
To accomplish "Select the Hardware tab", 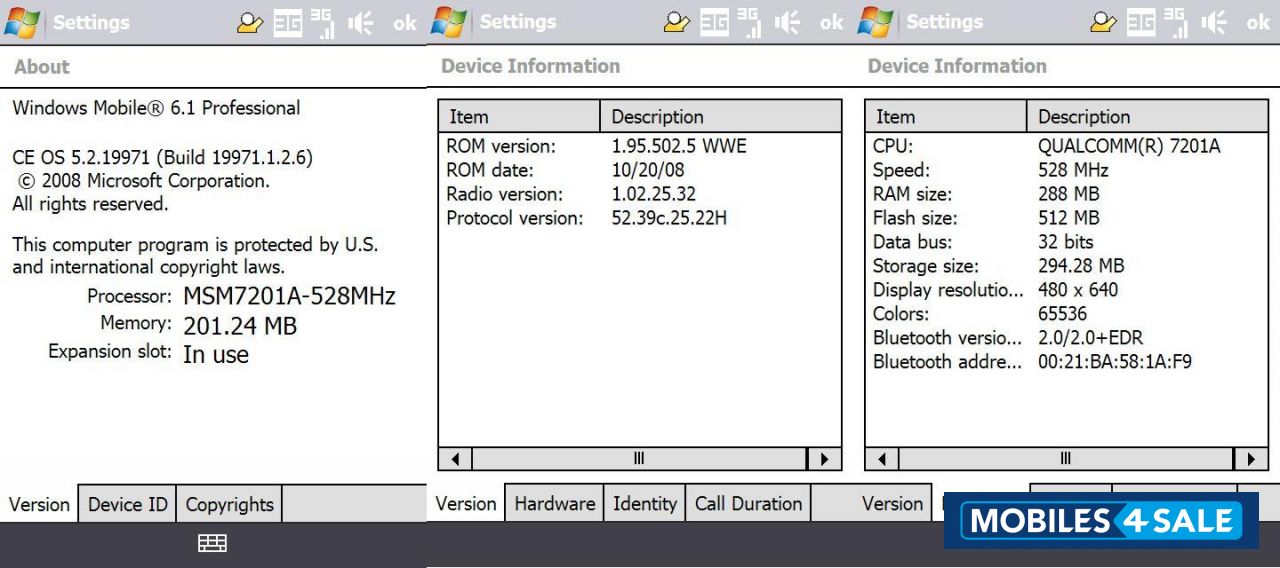I will tap(554, 504).
